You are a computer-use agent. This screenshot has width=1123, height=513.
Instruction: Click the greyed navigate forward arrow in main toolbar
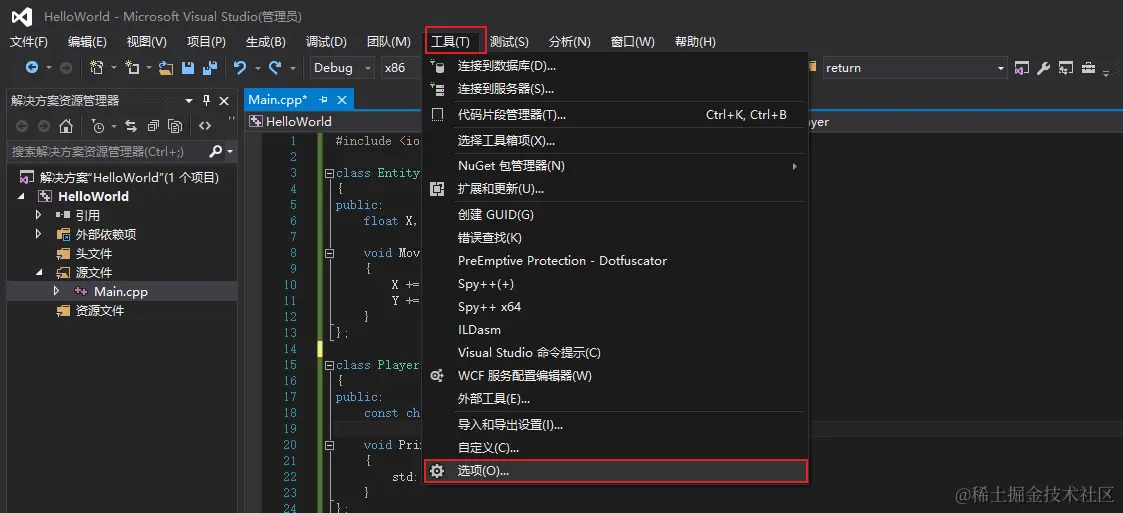(65, 67)
